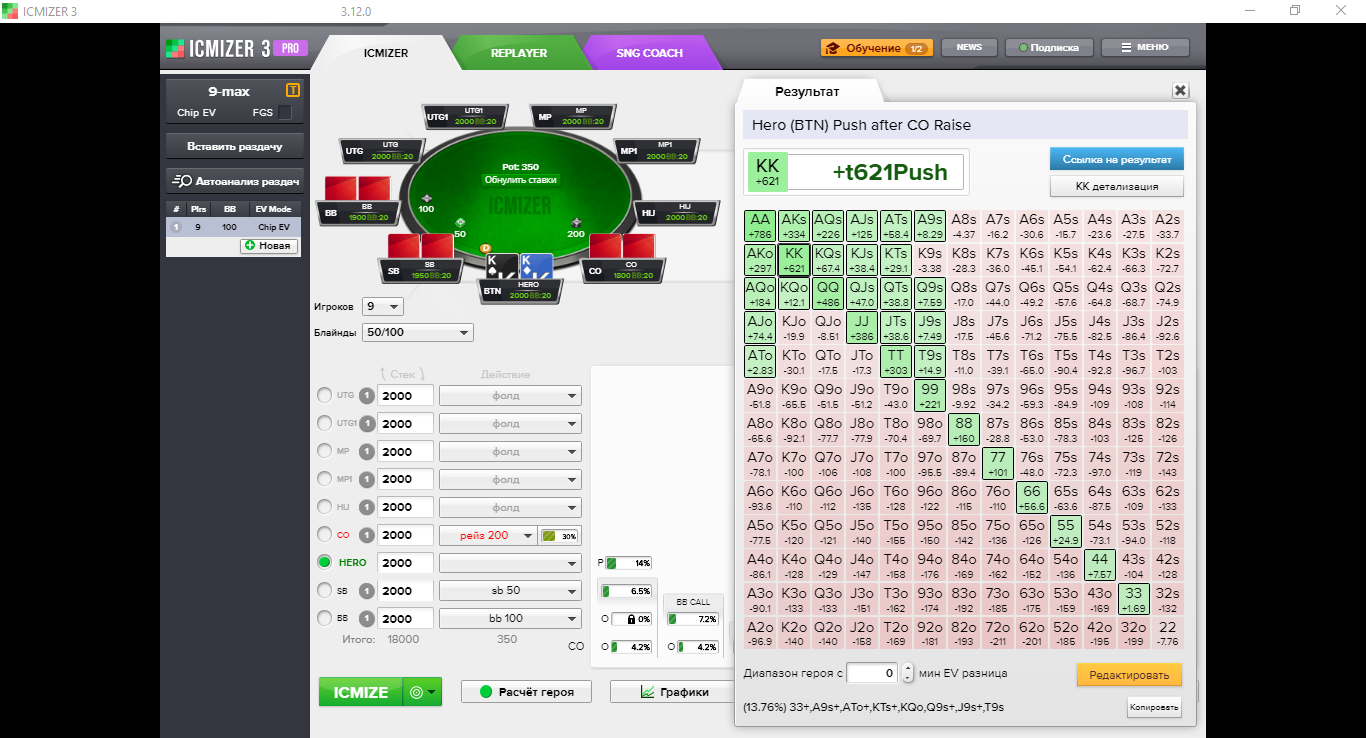This screenshot has width=1366, height=738.
Task: Open the bb 100 action dropdown
Action: tap(510, 618)
